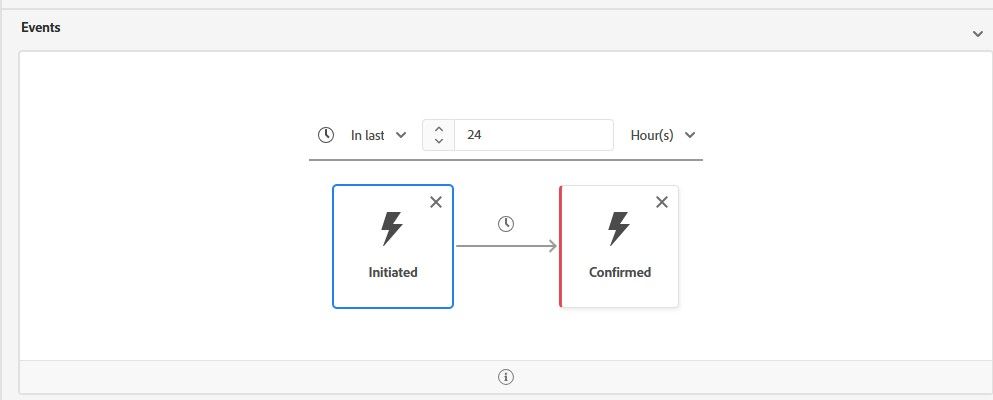Click the chevron next to Hour(s)
The height and width of the screenshot is (400, 993).
(x=690, y=135)
